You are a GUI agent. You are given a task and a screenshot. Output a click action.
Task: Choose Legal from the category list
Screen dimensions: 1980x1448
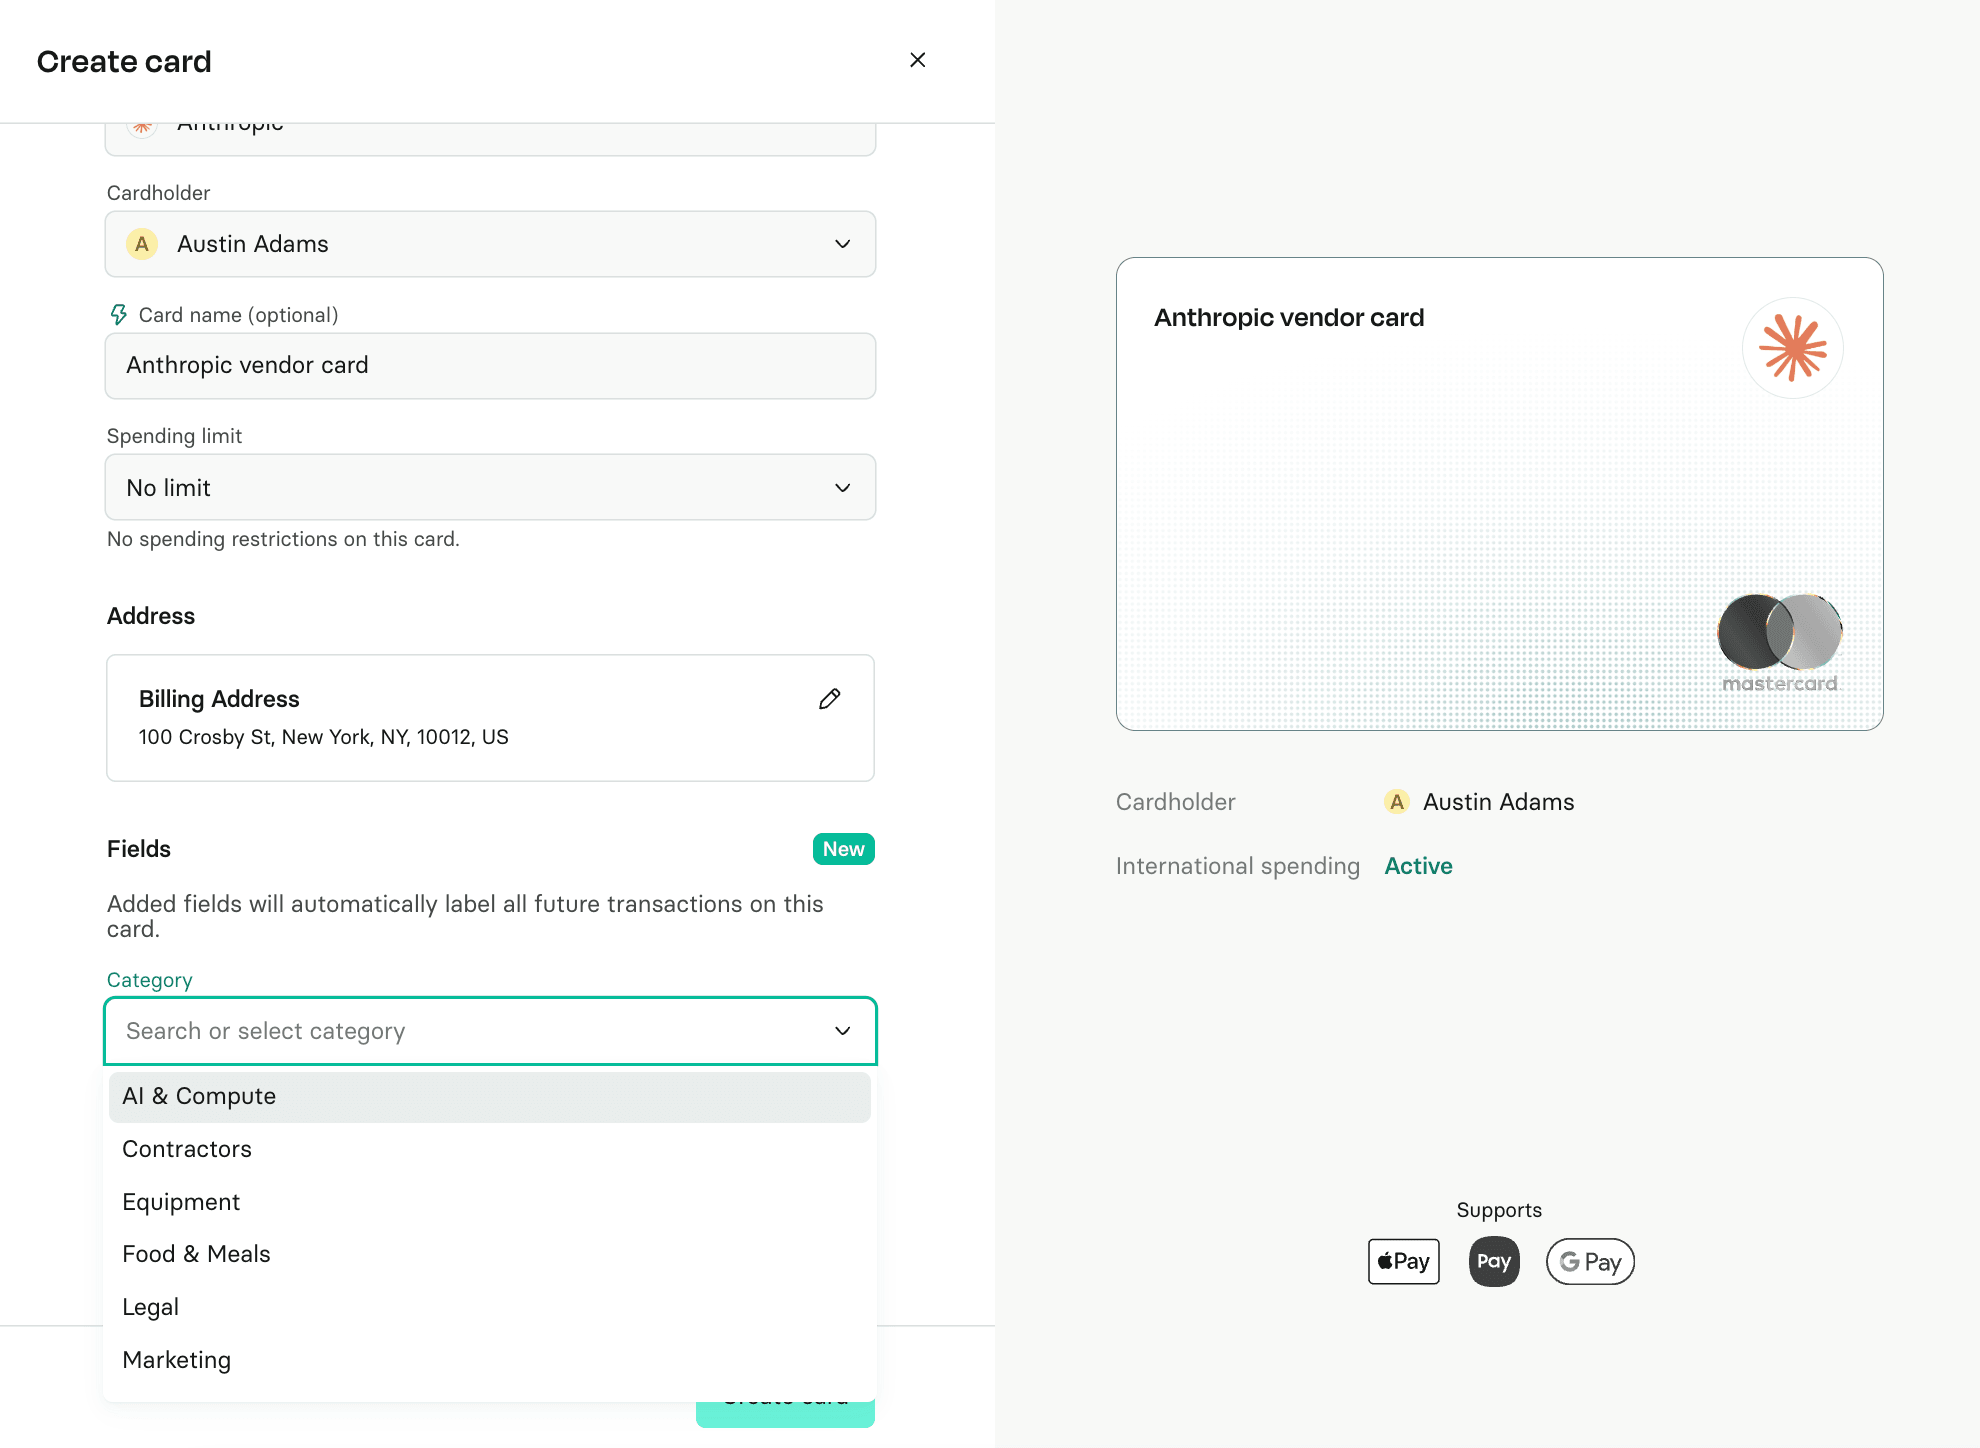490,1307
